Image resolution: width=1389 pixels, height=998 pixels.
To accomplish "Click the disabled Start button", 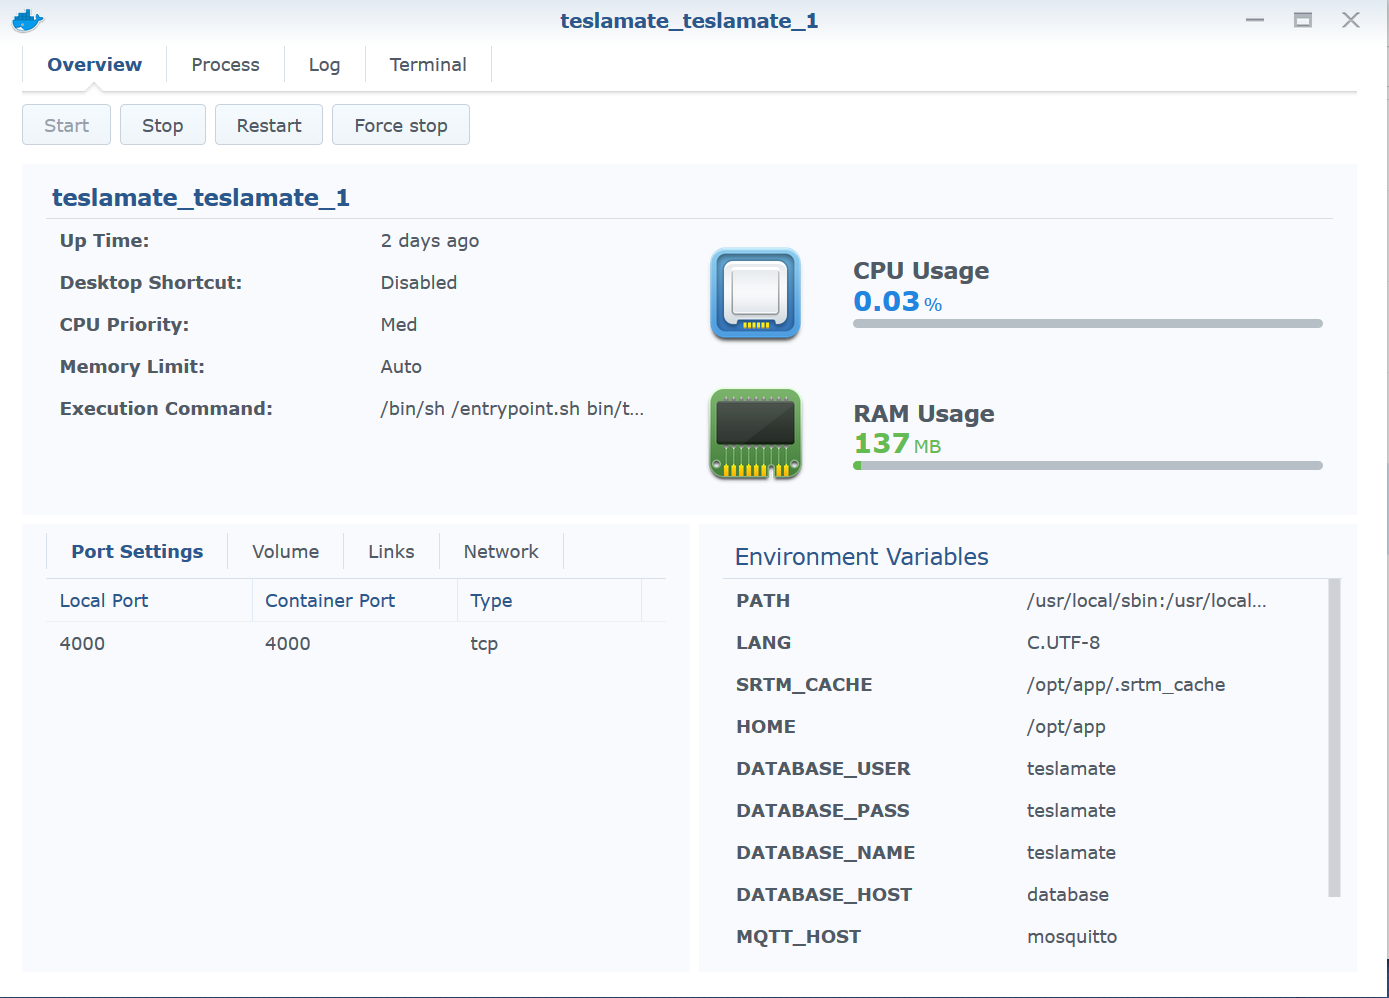I will 66,125.
